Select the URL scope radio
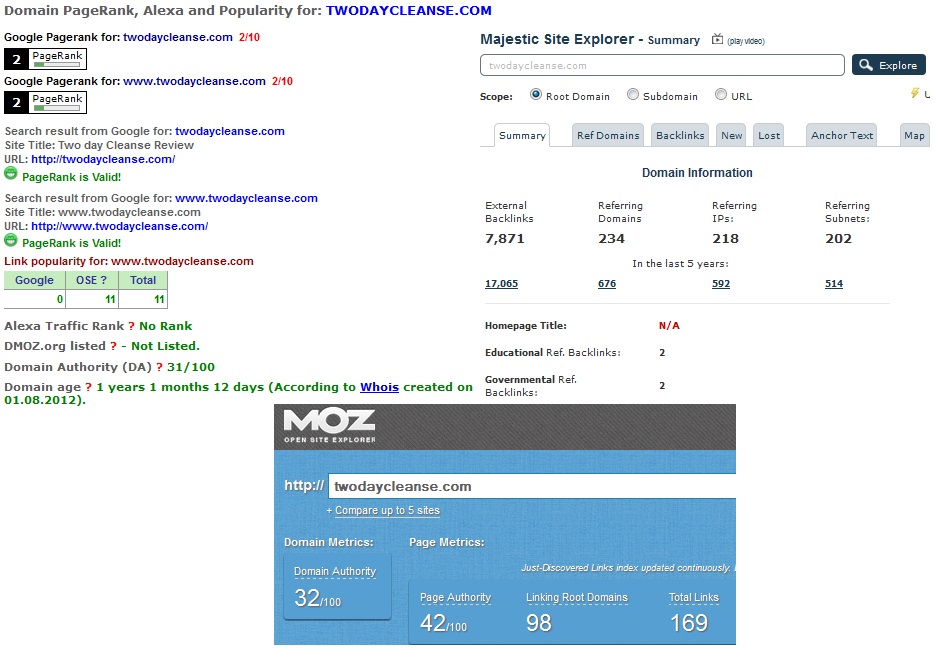This screenshot has width=938, height=666. (721, 95)
